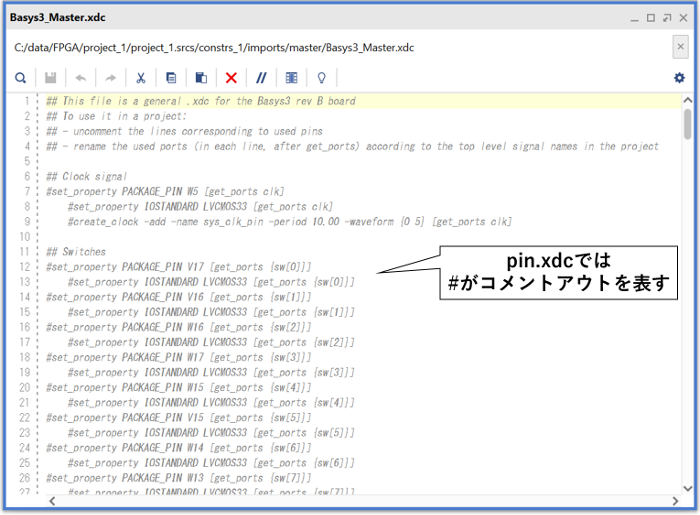The image size is (700, 515).
Task: Close the Basys3_Master.xdc window
Action: click(683, 18)
